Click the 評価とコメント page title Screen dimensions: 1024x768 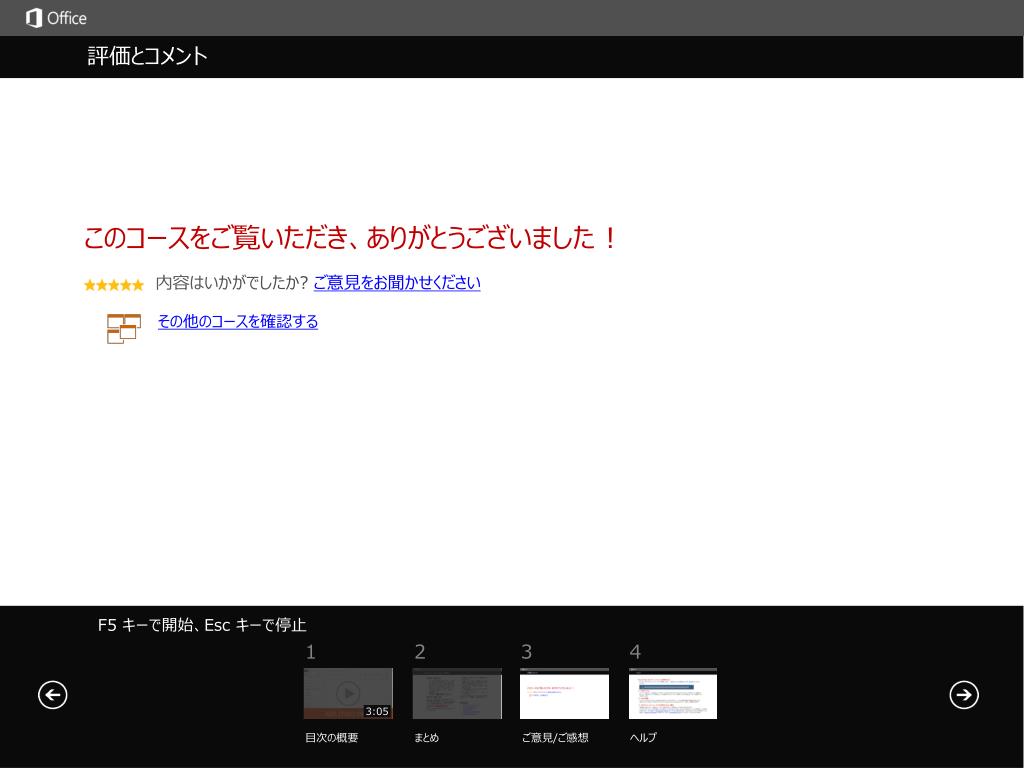pos(148,56)
